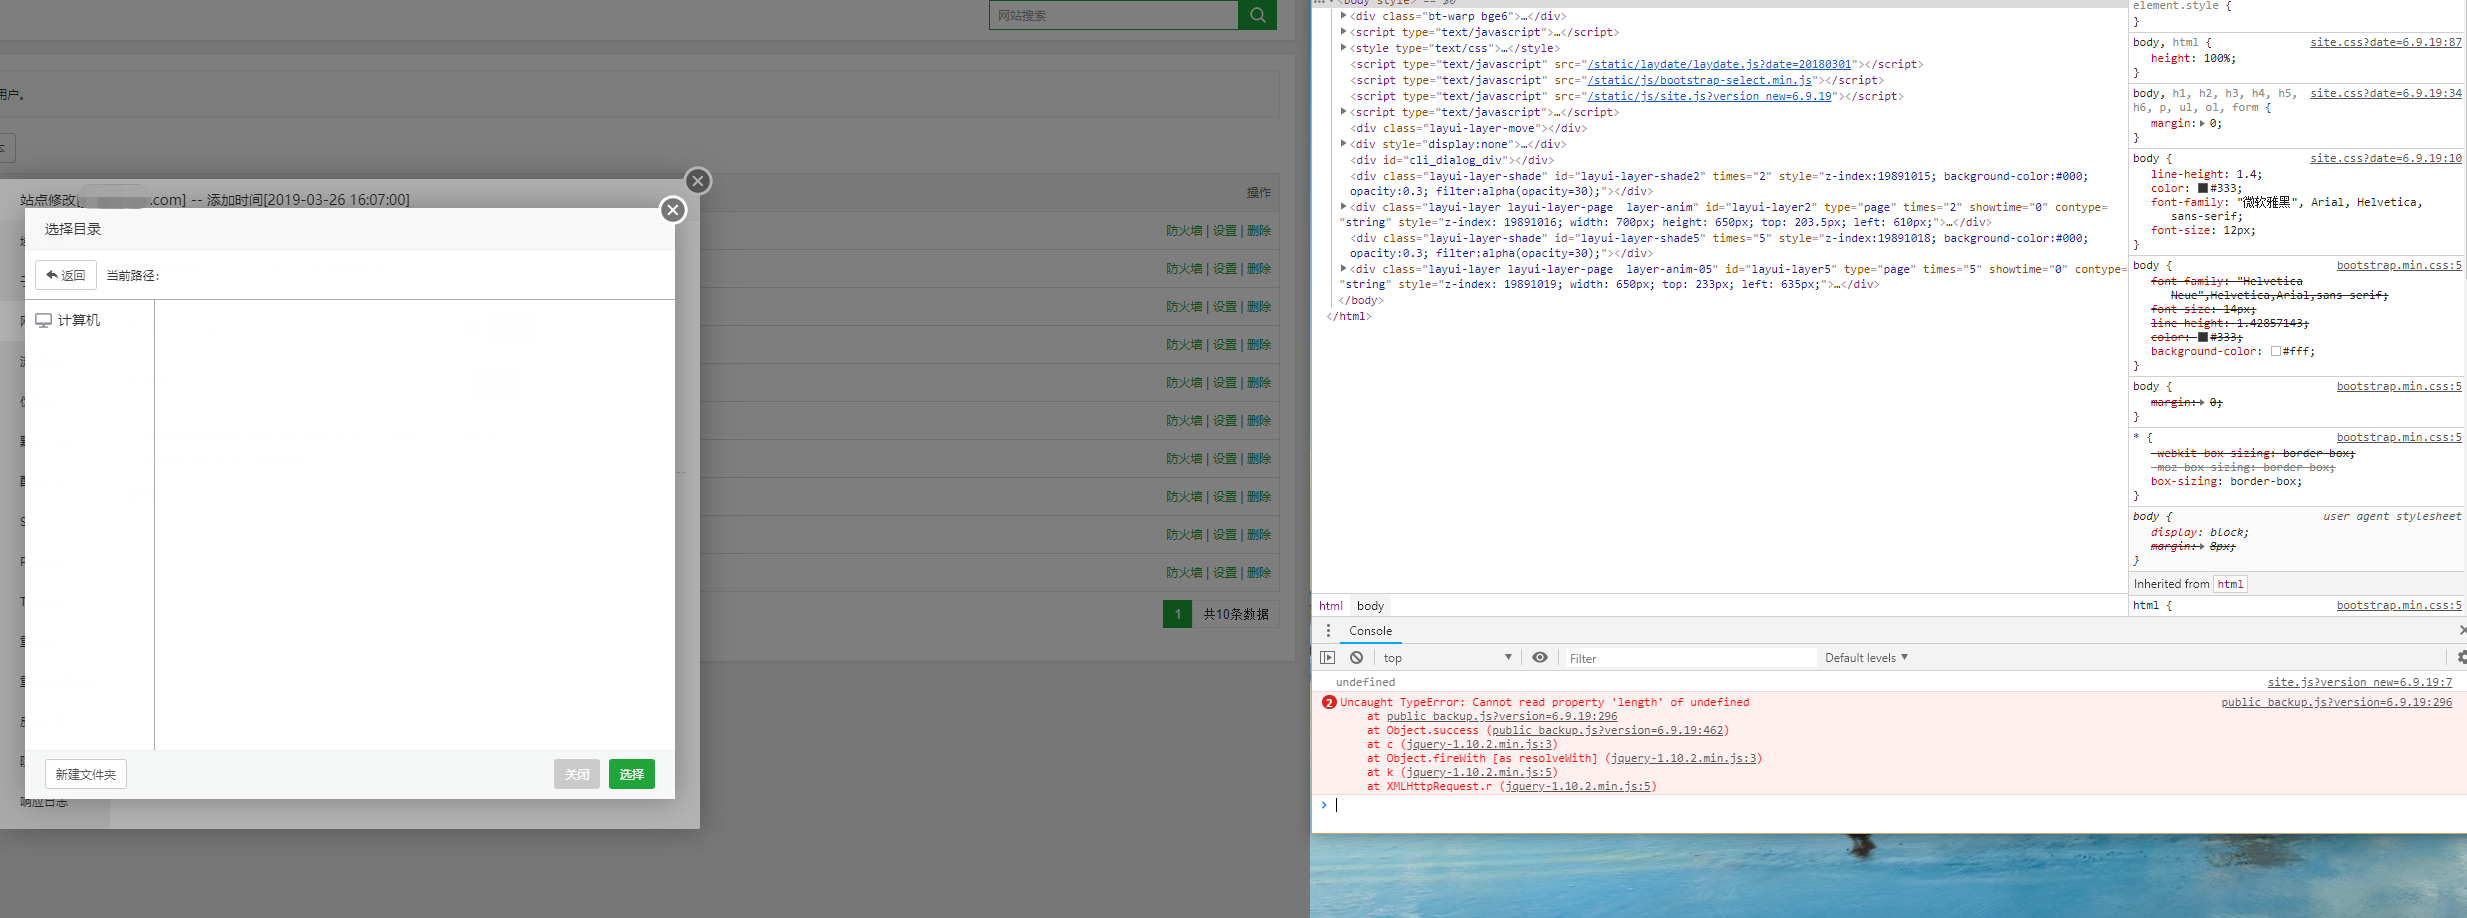The height and width of the screenshot is (918, 2467).
Task: Open the bootstrap-select.min.js script link
Action: 1699,80
